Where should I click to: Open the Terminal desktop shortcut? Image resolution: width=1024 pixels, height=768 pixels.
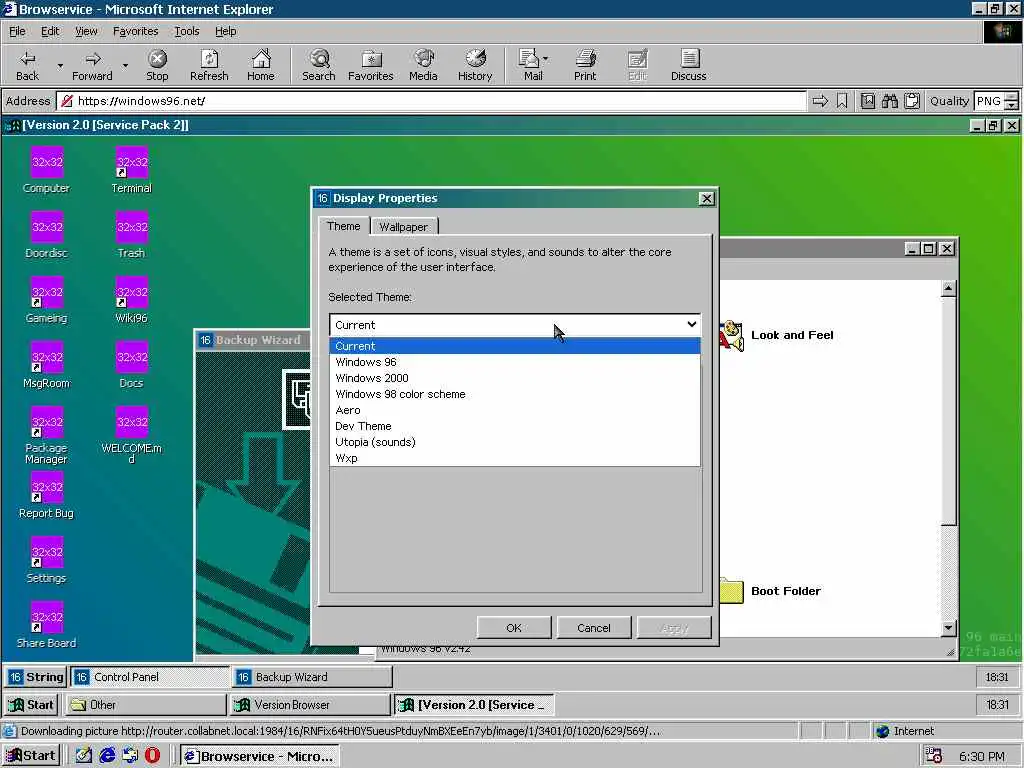pyautogui.click(x=132, y=170)
